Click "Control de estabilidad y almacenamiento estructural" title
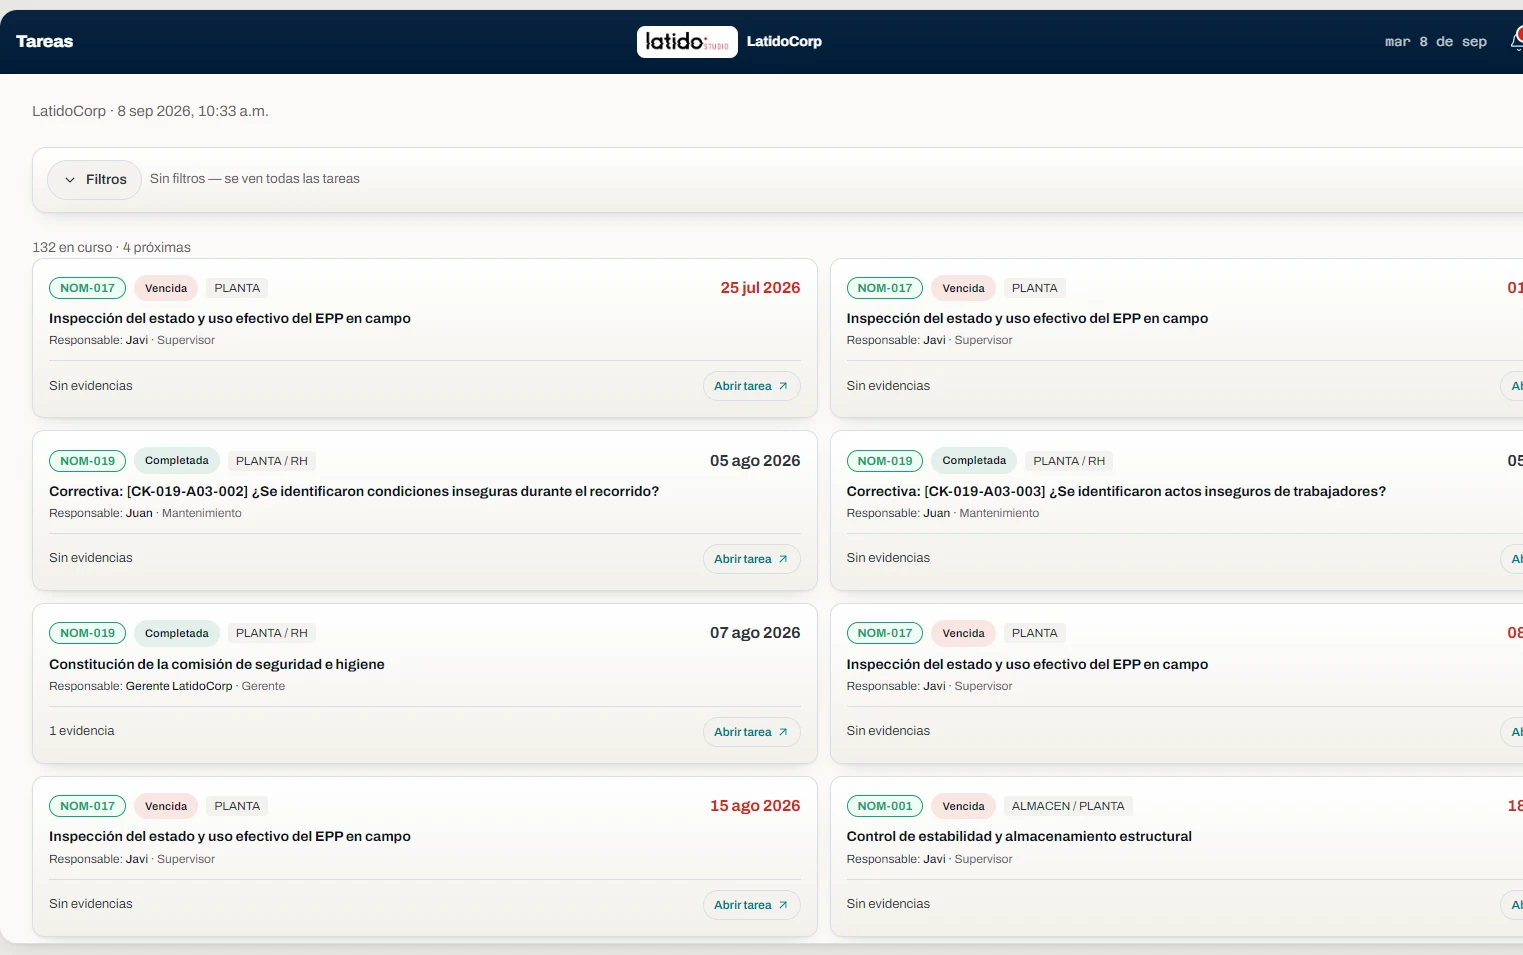The image size is (1523, 955). 1019,836
